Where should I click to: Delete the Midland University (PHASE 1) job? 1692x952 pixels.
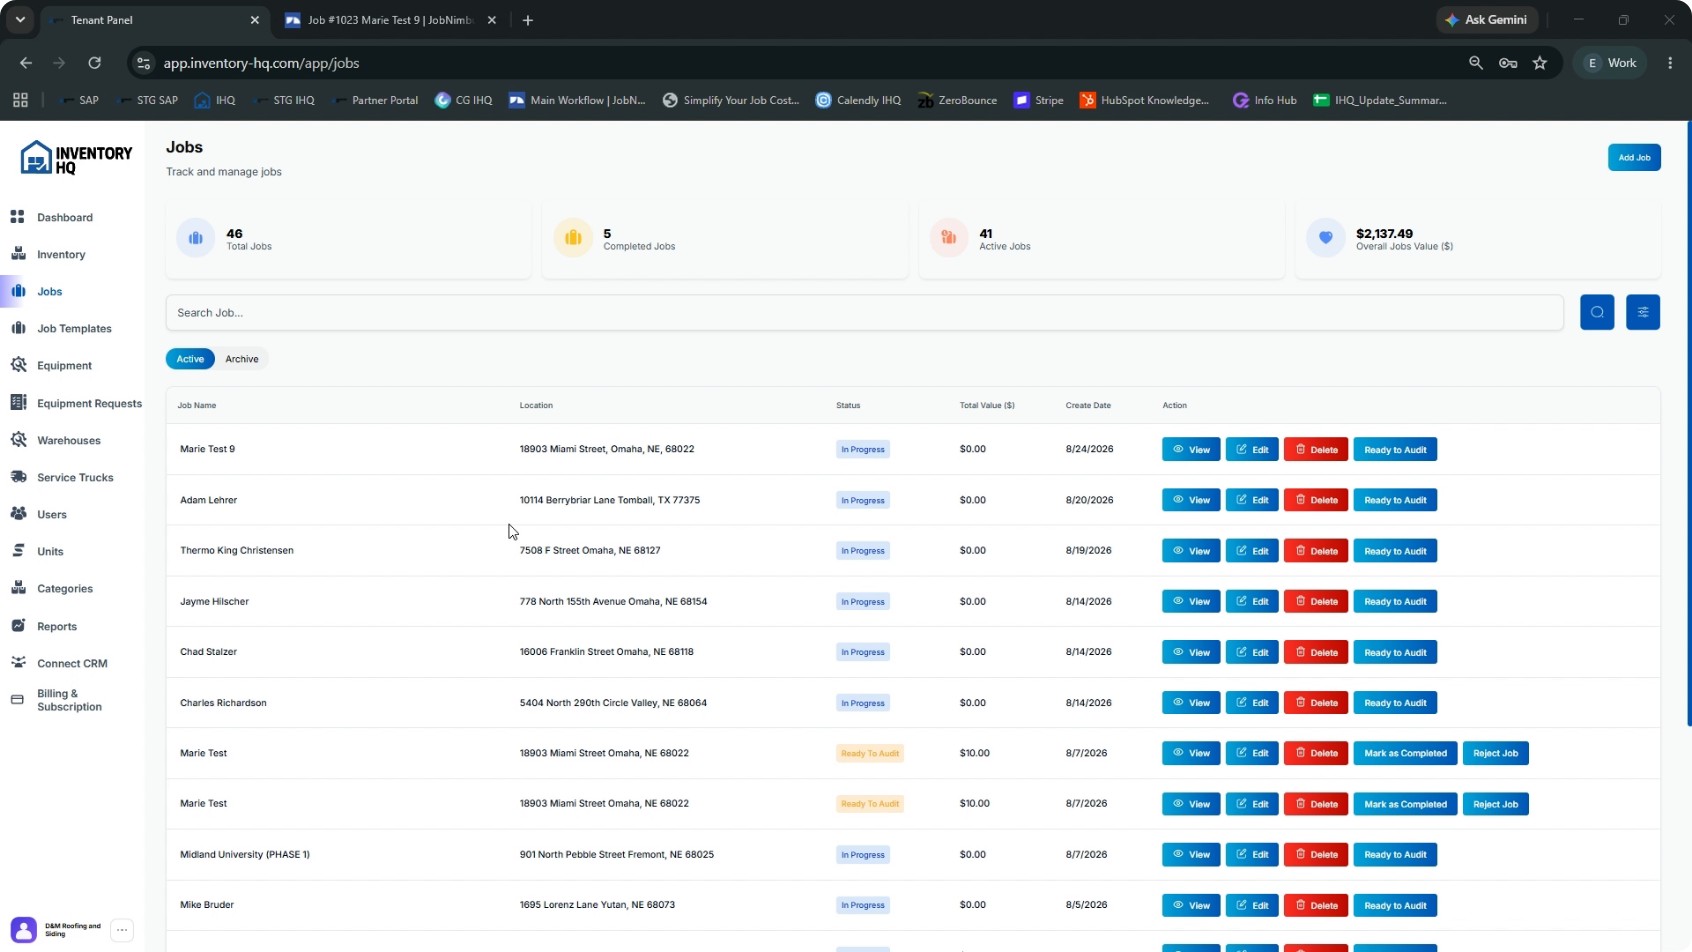(x=1316, y=855)
